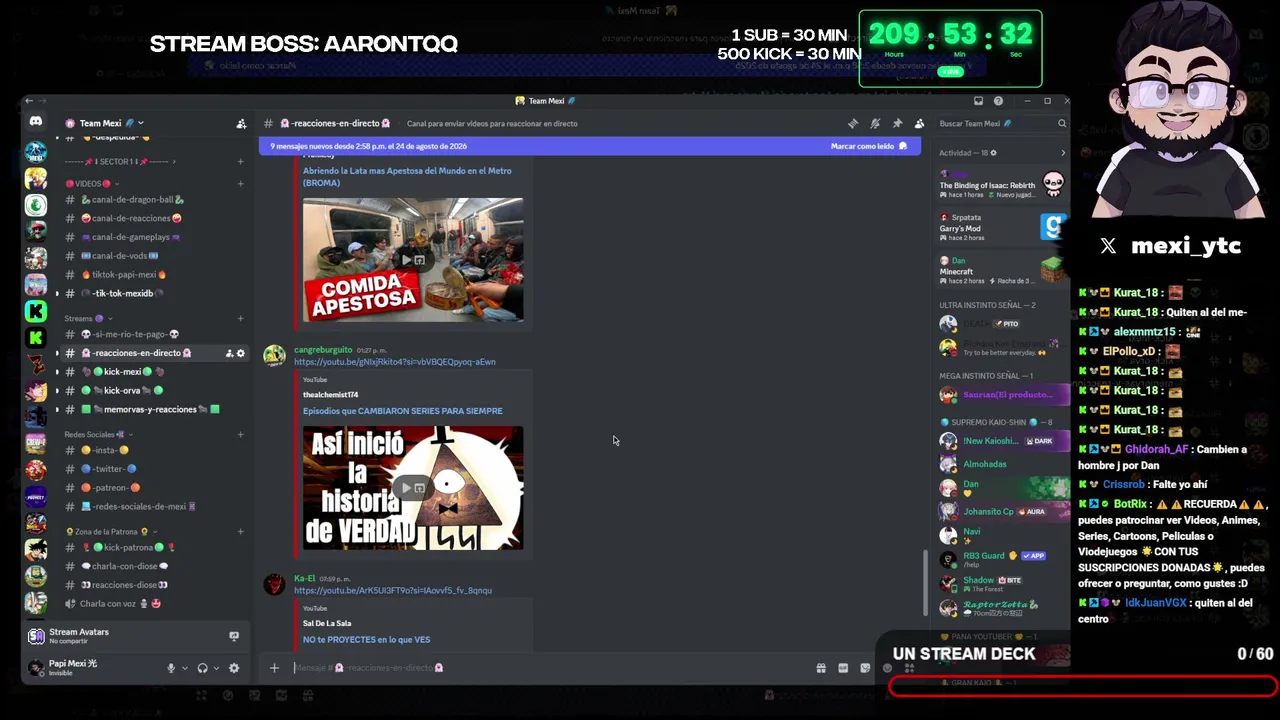Open Ka-El's youtu.be link
The image size is (1280, 720).
click(392, 591)
